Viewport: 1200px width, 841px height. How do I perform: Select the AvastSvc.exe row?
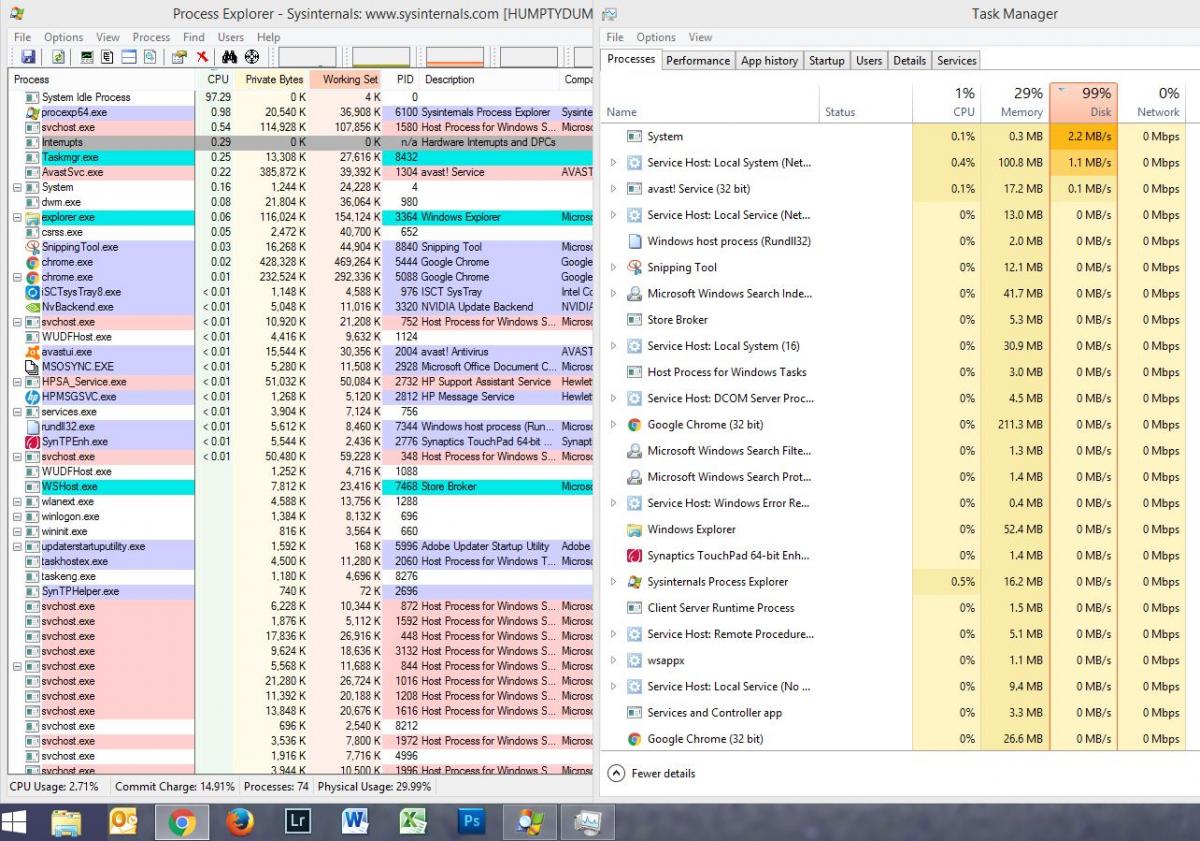300,172
